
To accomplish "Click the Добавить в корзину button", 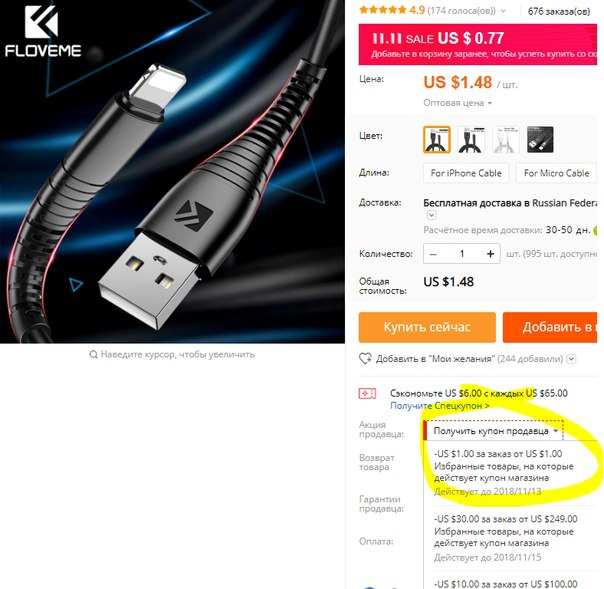I will coord(550,327).
